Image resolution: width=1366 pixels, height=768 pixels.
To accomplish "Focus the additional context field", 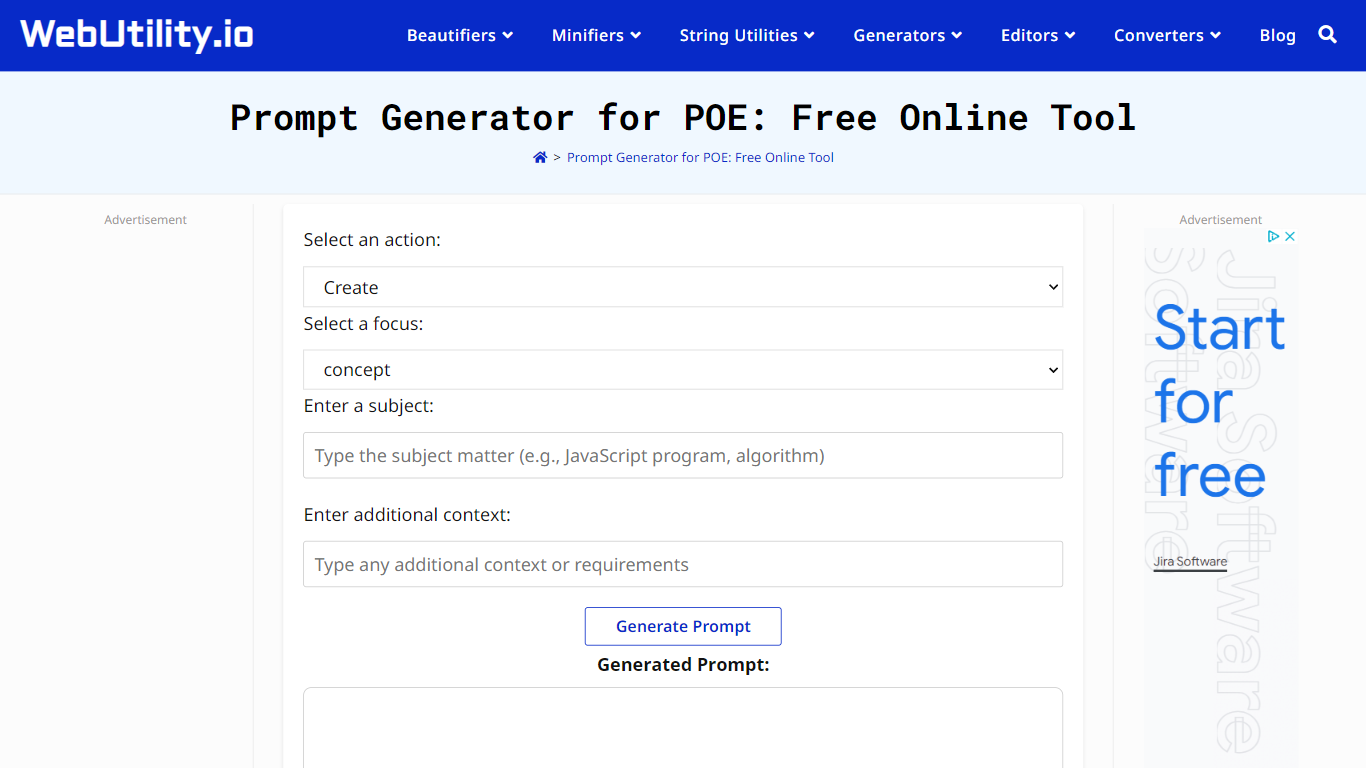I will pyautogui.click(x=682, y=565).
